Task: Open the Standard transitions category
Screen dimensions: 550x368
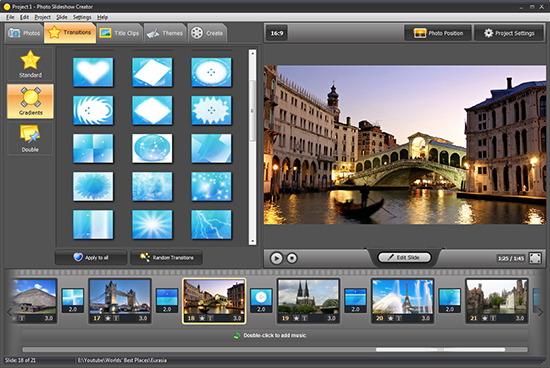Action: click(30, 64)
